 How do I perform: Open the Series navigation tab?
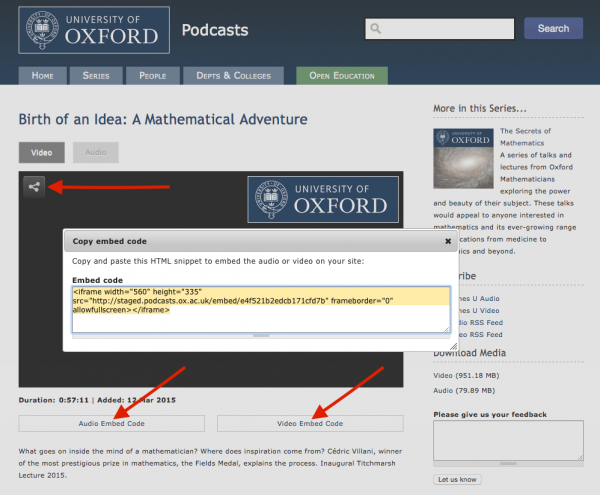[96, 76]
